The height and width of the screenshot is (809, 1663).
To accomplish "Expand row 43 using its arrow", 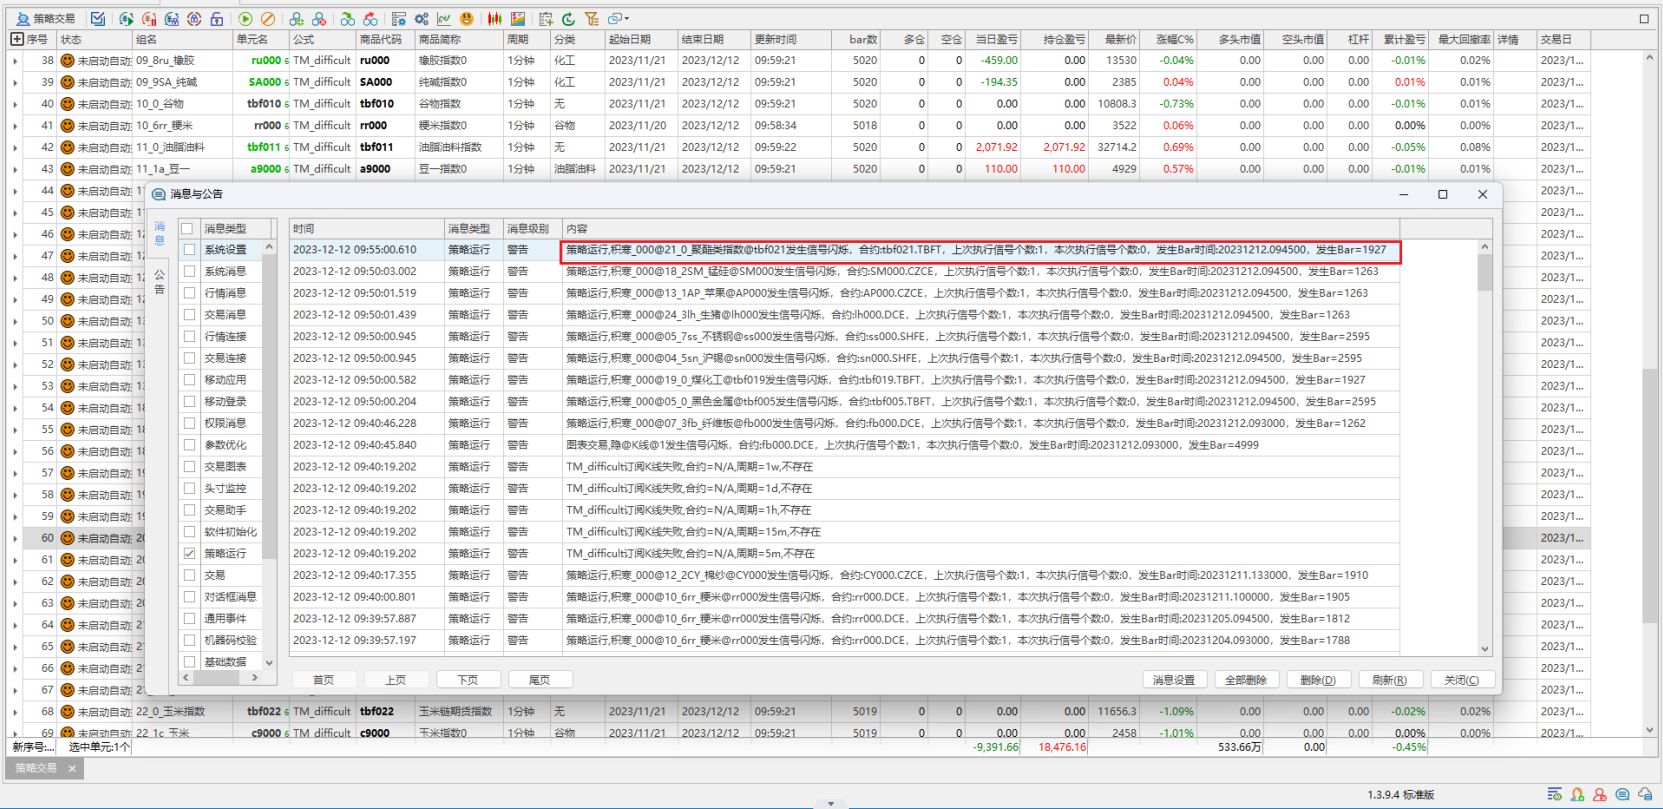I will point(15,169).
